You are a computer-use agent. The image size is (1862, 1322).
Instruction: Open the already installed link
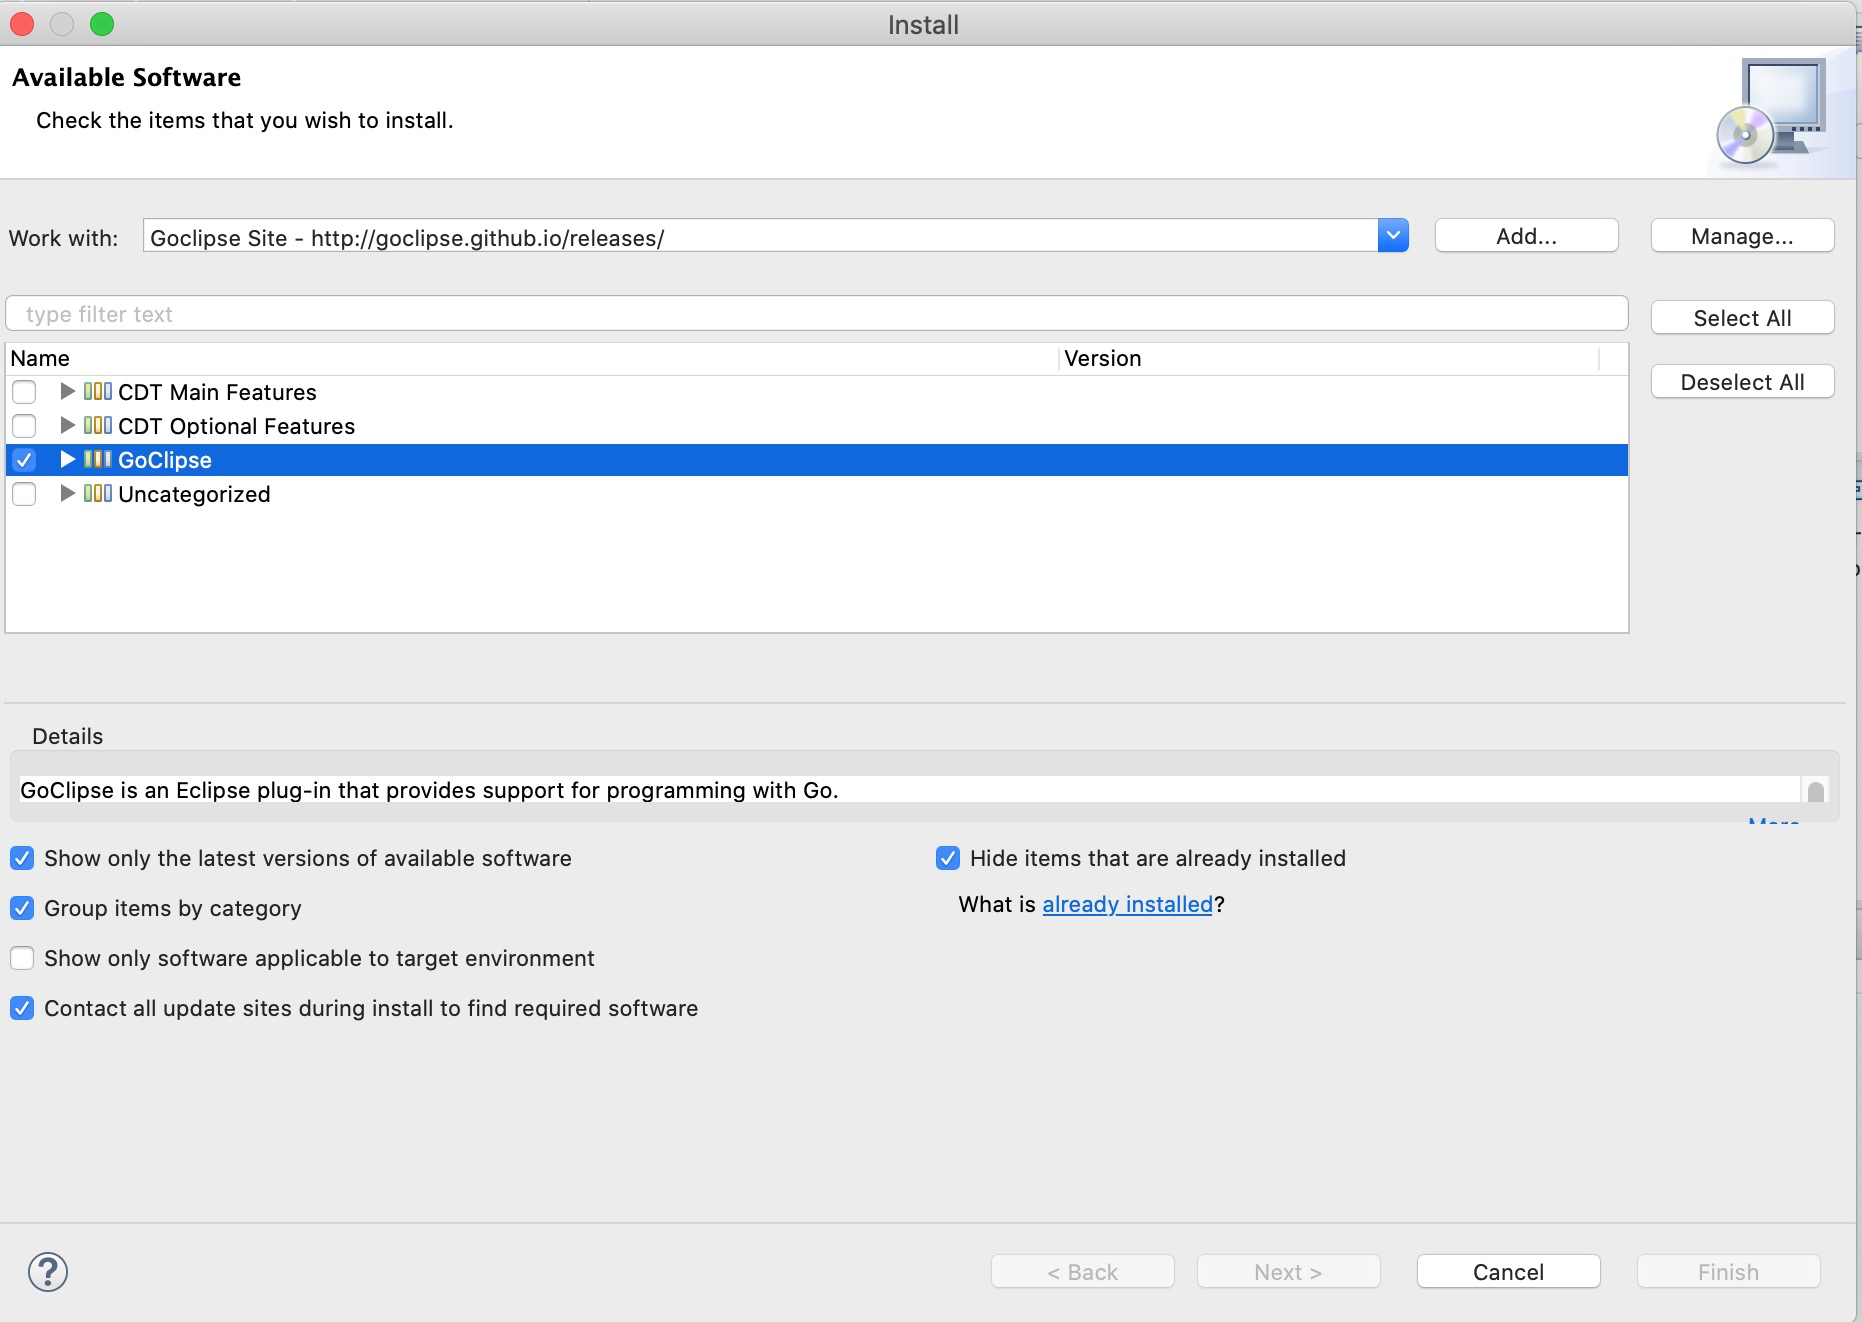(x=1127, y=904)
